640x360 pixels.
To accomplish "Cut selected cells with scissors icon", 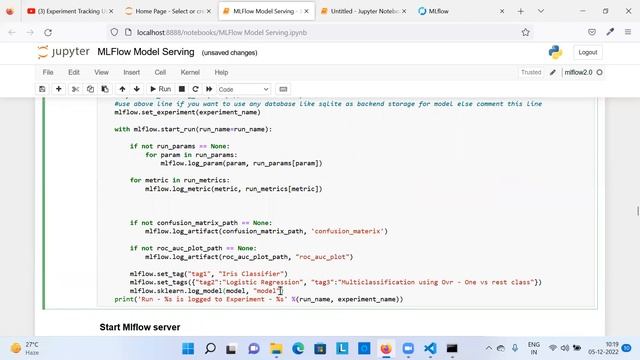I will [x=75, y=89].
